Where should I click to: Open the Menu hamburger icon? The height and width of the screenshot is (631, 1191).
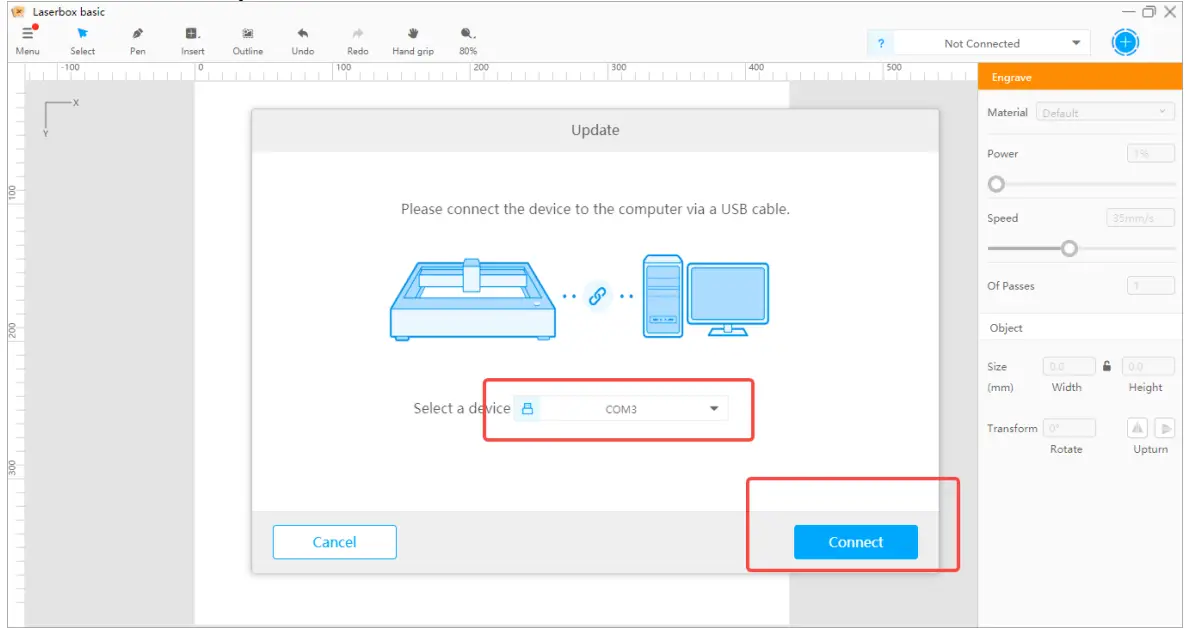point(27,33)
